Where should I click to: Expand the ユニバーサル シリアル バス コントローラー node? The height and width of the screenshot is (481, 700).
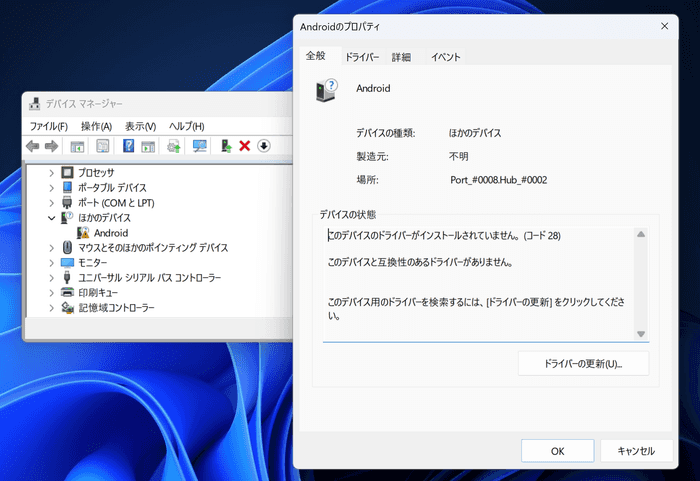[x=52, y=278]
